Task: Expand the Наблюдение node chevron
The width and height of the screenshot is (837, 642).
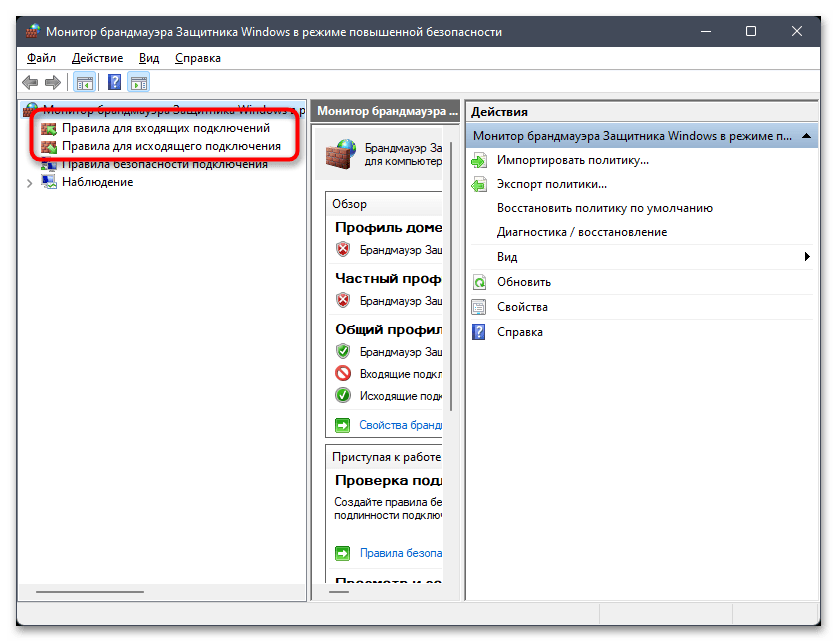Action: [x=30, y=183]
